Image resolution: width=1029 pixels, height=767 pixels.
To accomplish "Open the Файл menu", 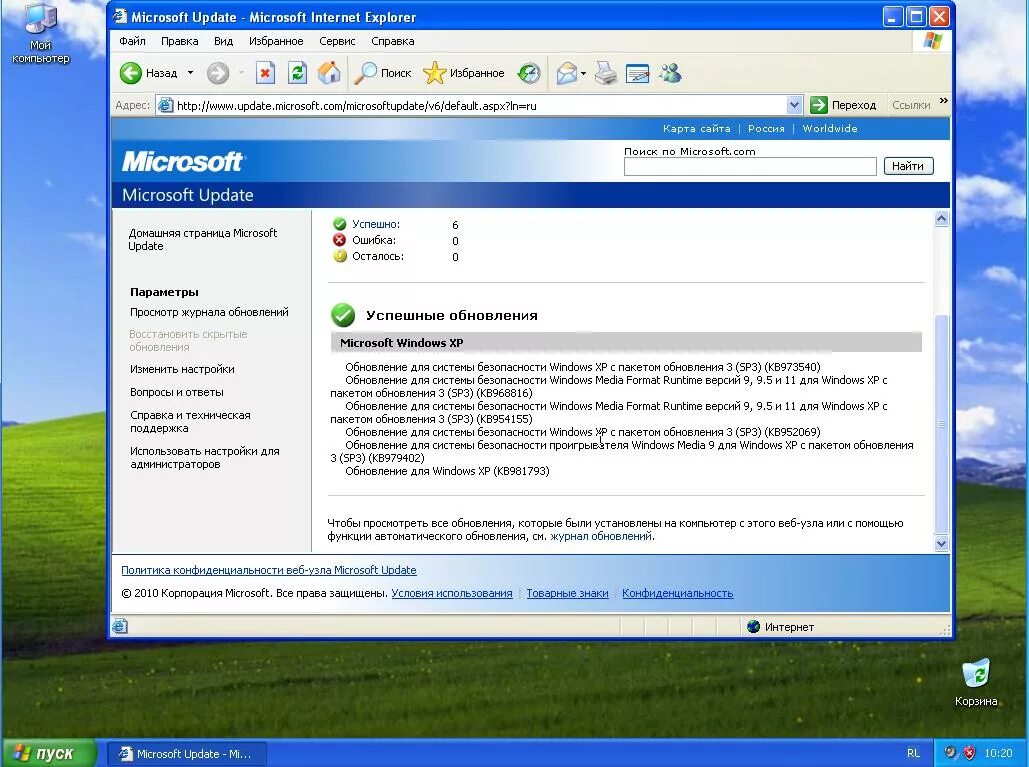I will 132,41.
